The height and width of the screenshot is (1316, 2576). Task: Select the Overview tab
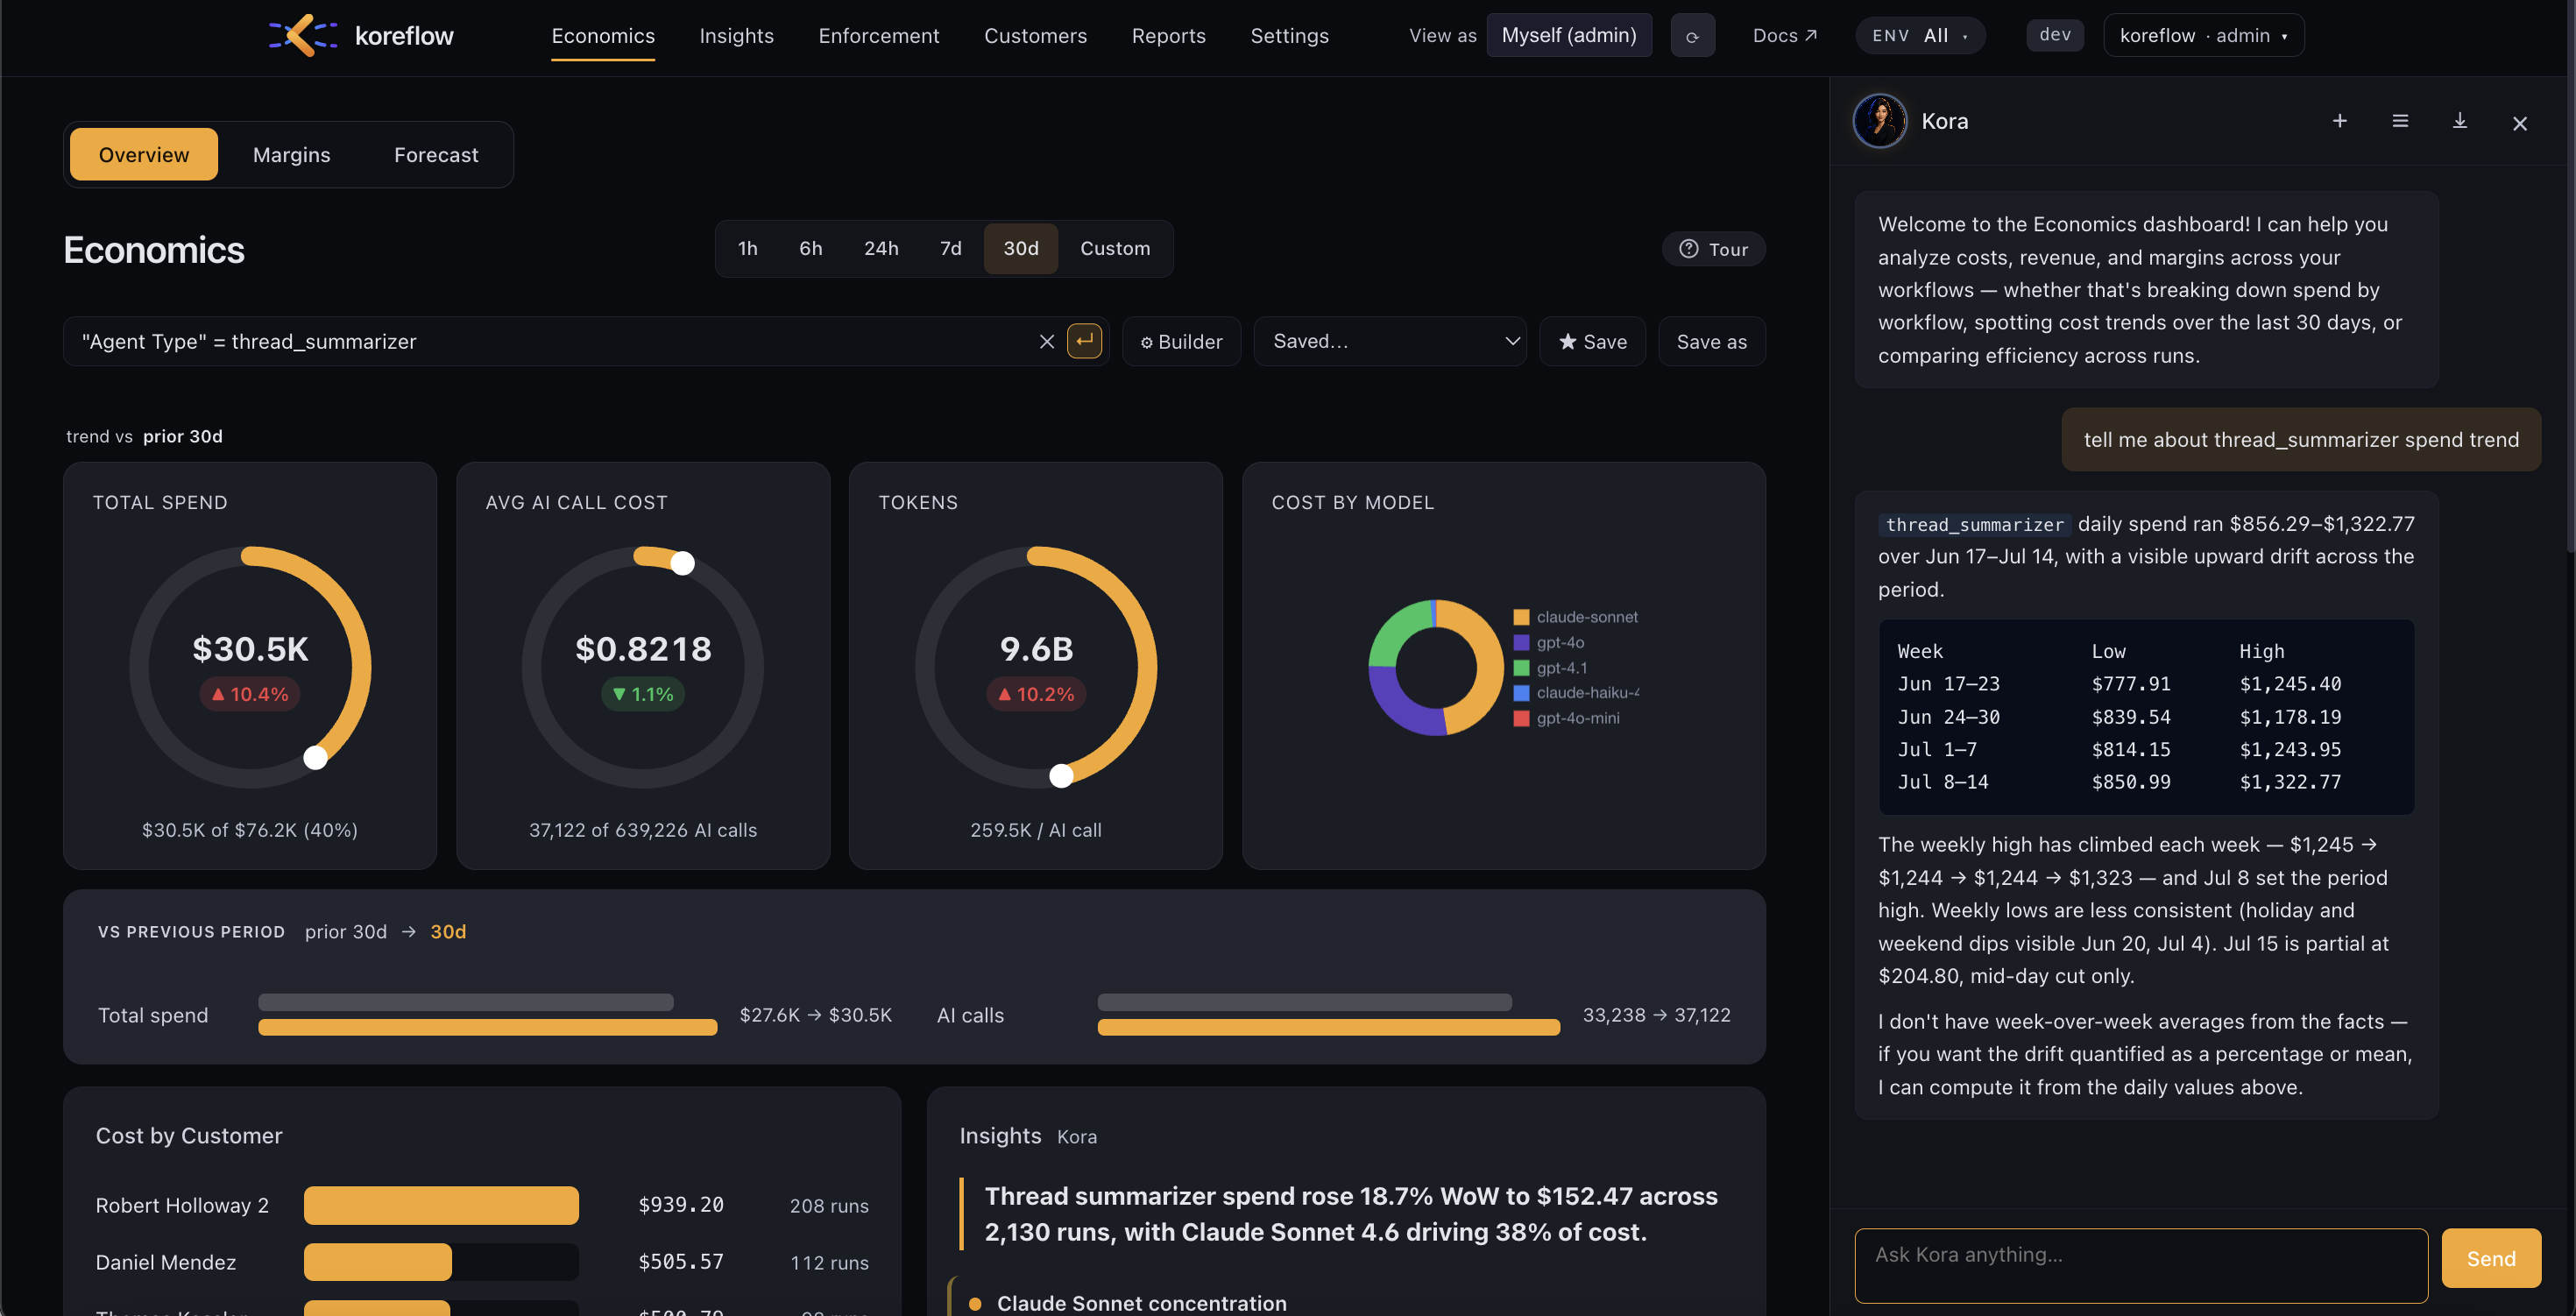tap(144, 155)
